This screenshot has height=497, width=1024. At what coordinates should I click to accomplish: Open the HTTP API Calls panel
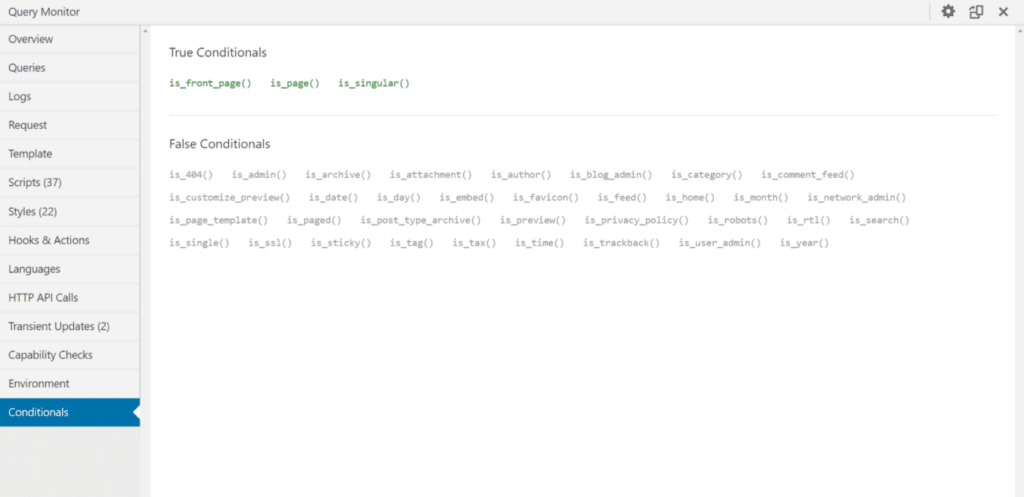tap(43, 298)
